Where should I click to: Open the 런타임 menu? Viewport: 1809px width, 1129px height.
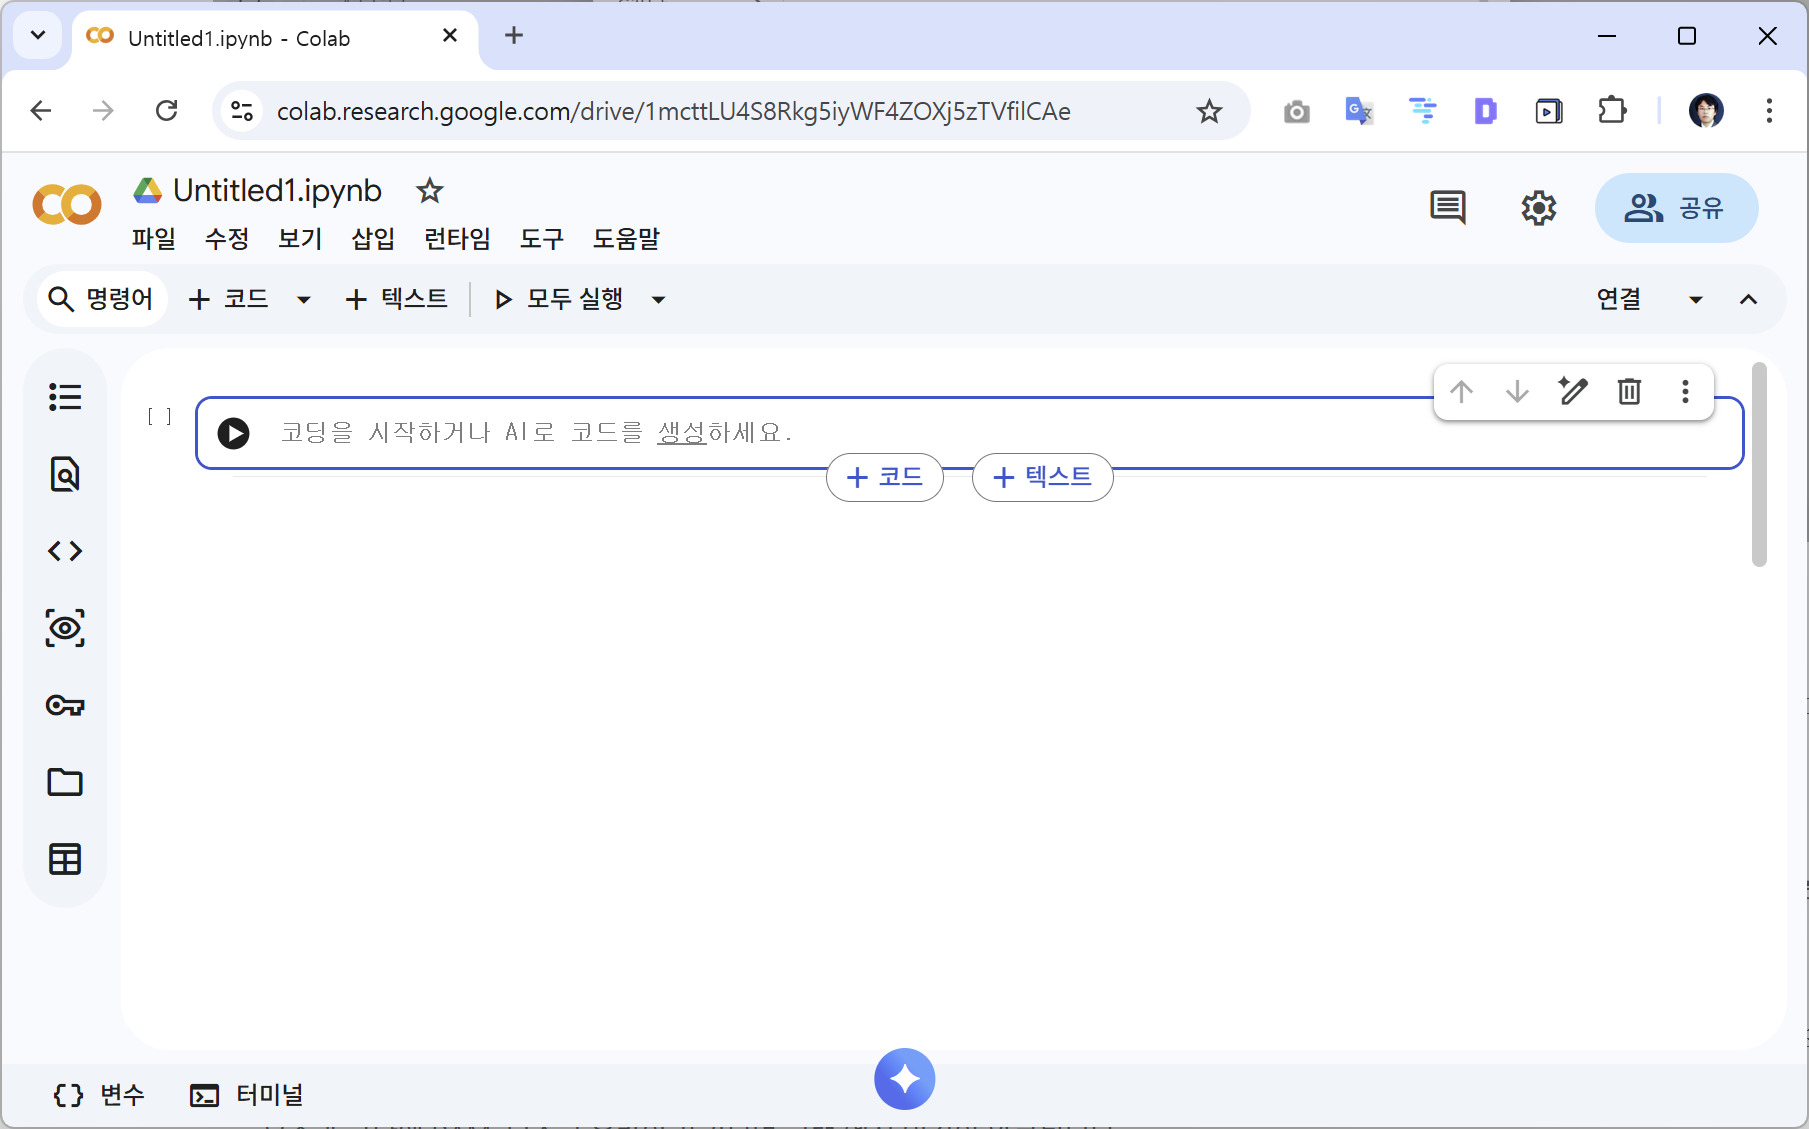coord(457,239)
